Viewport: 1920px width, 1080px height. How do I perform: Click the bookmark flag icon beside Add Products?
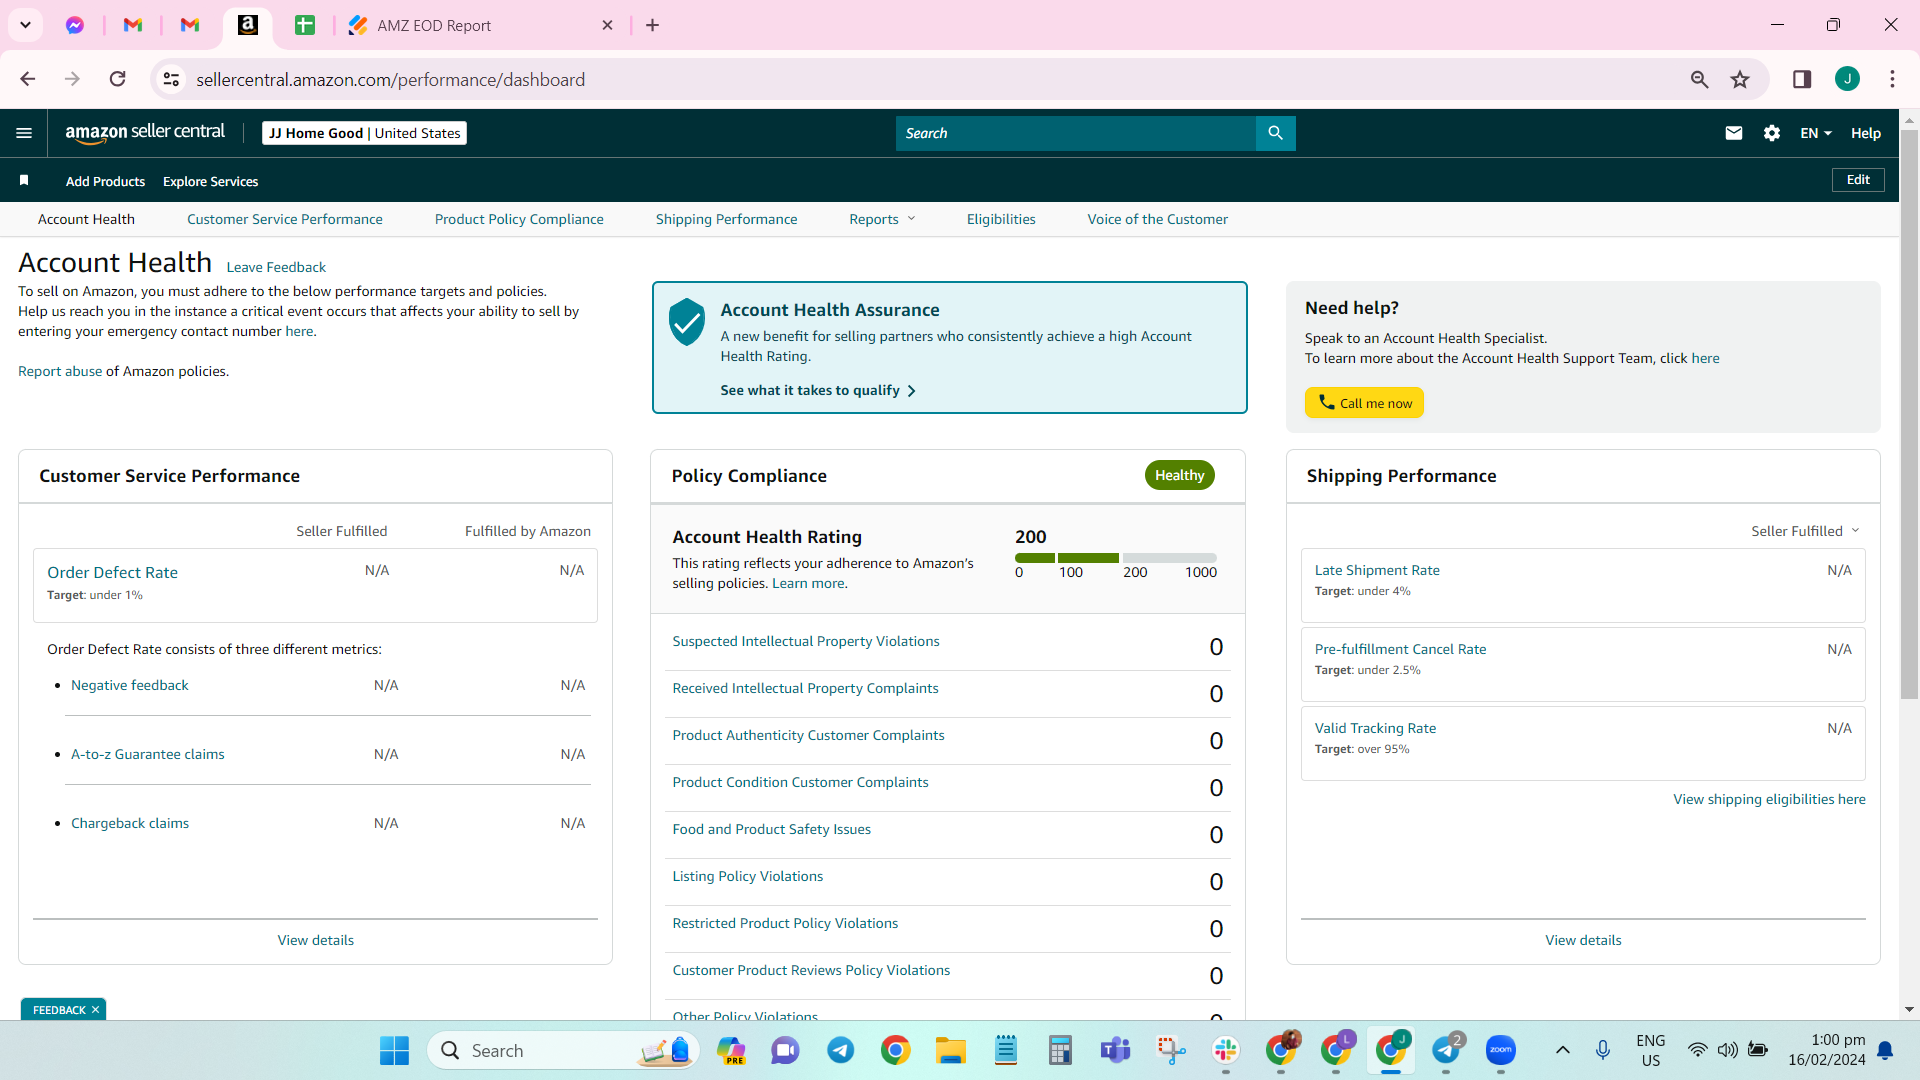click(x=24, y=180)
